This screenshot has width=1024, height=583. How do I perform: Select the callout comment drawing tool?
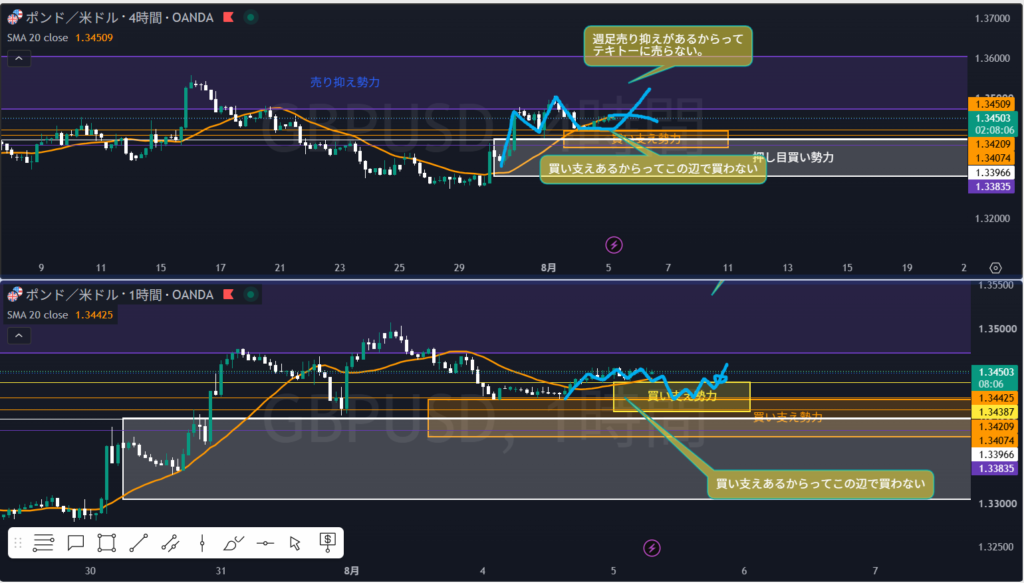[x=76, y=543]
